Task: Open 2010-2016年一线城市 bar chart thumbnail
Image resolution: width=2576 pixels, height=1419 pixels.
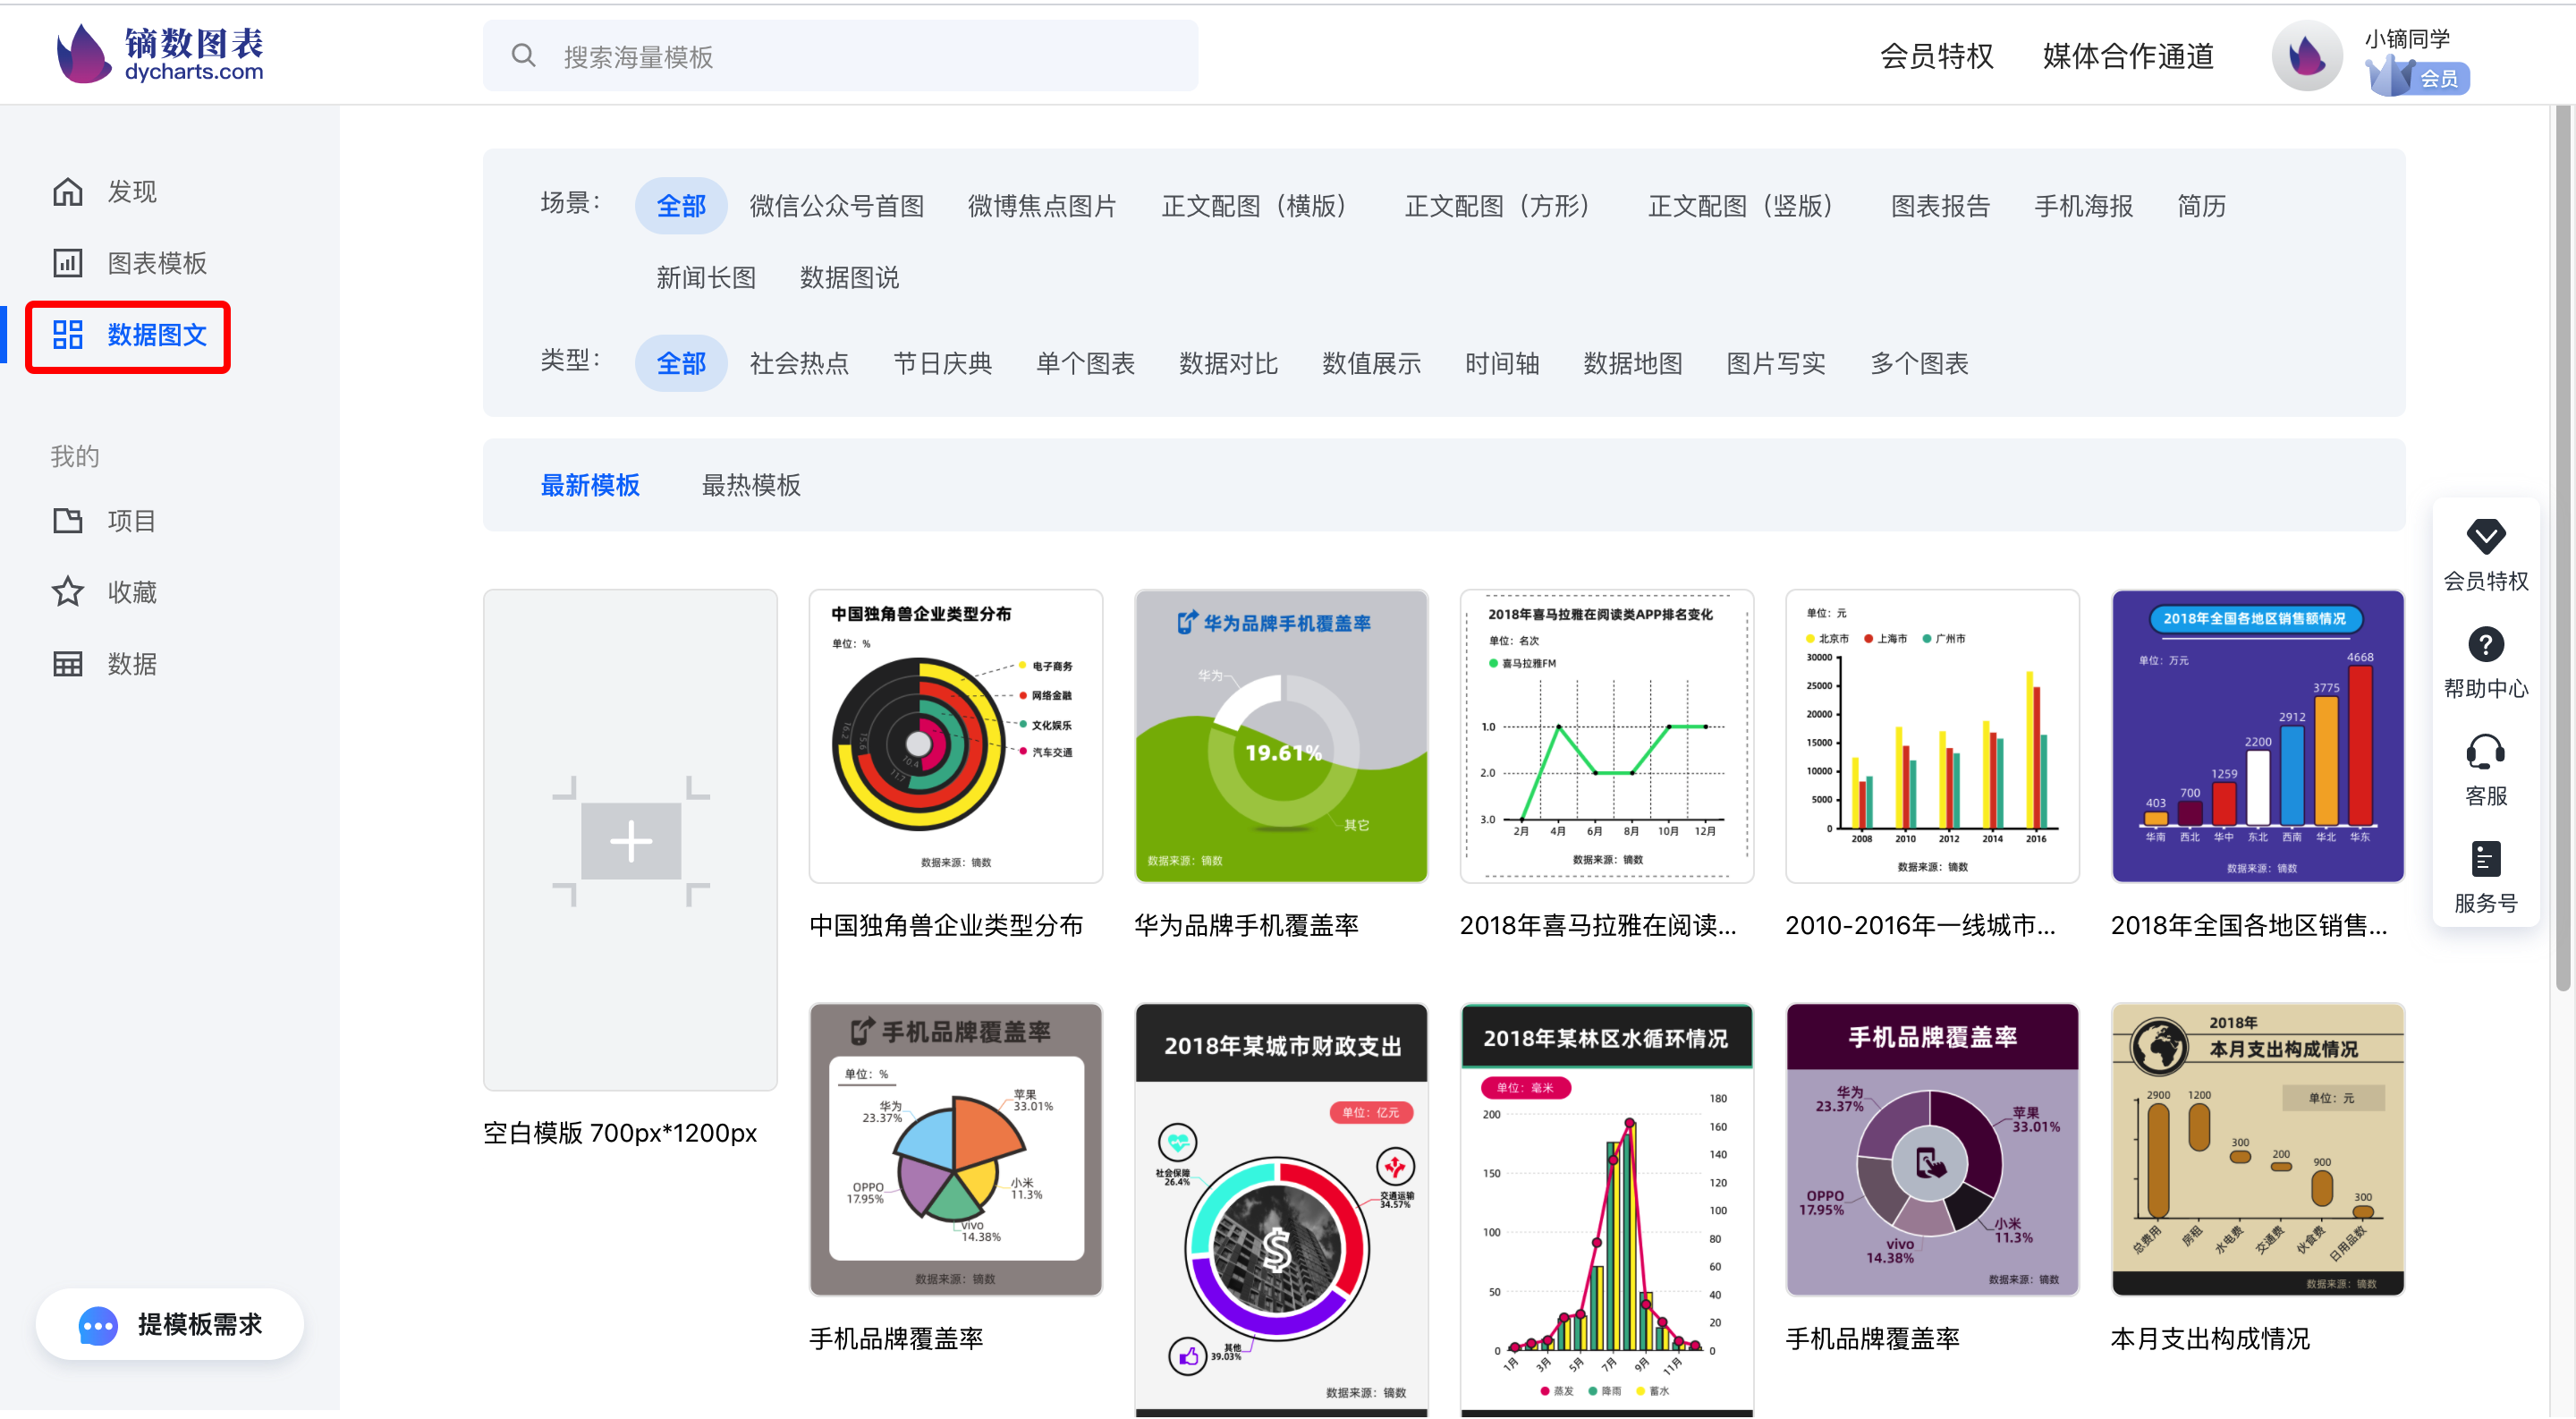Action: tap(1932, 737)
